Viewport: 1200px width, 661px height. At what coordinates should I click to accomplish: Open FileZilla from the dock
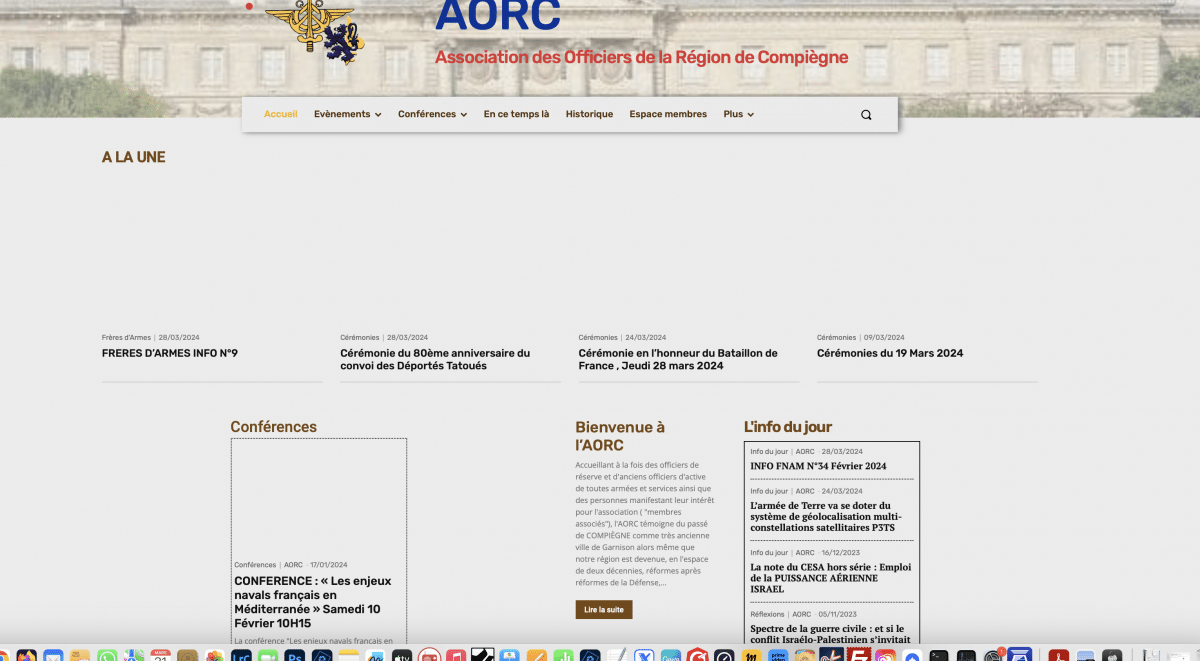point(858,656)
